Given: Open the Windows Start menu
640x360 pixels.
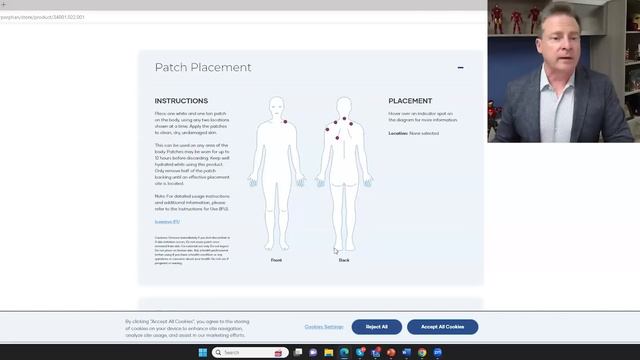Looking at the screenshot, I should (202, 352).
